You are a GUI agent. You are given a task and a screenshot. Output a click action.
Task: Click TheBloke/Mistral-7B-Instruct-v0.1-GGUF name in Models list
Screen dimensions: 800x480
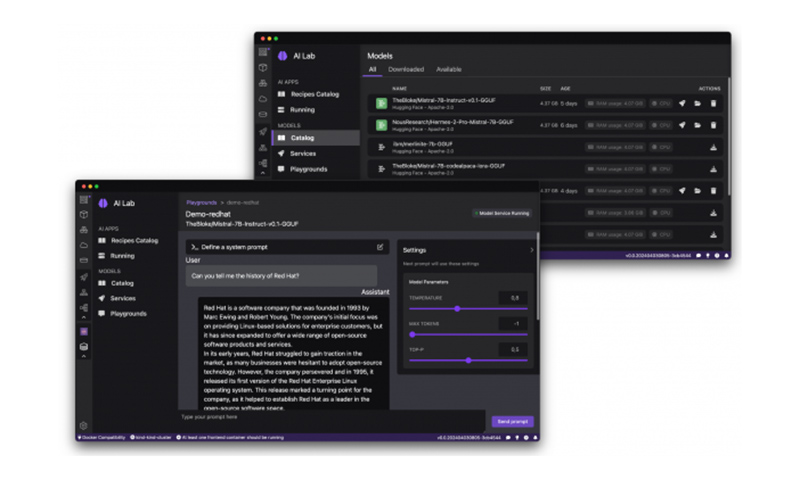coord(443,100)
